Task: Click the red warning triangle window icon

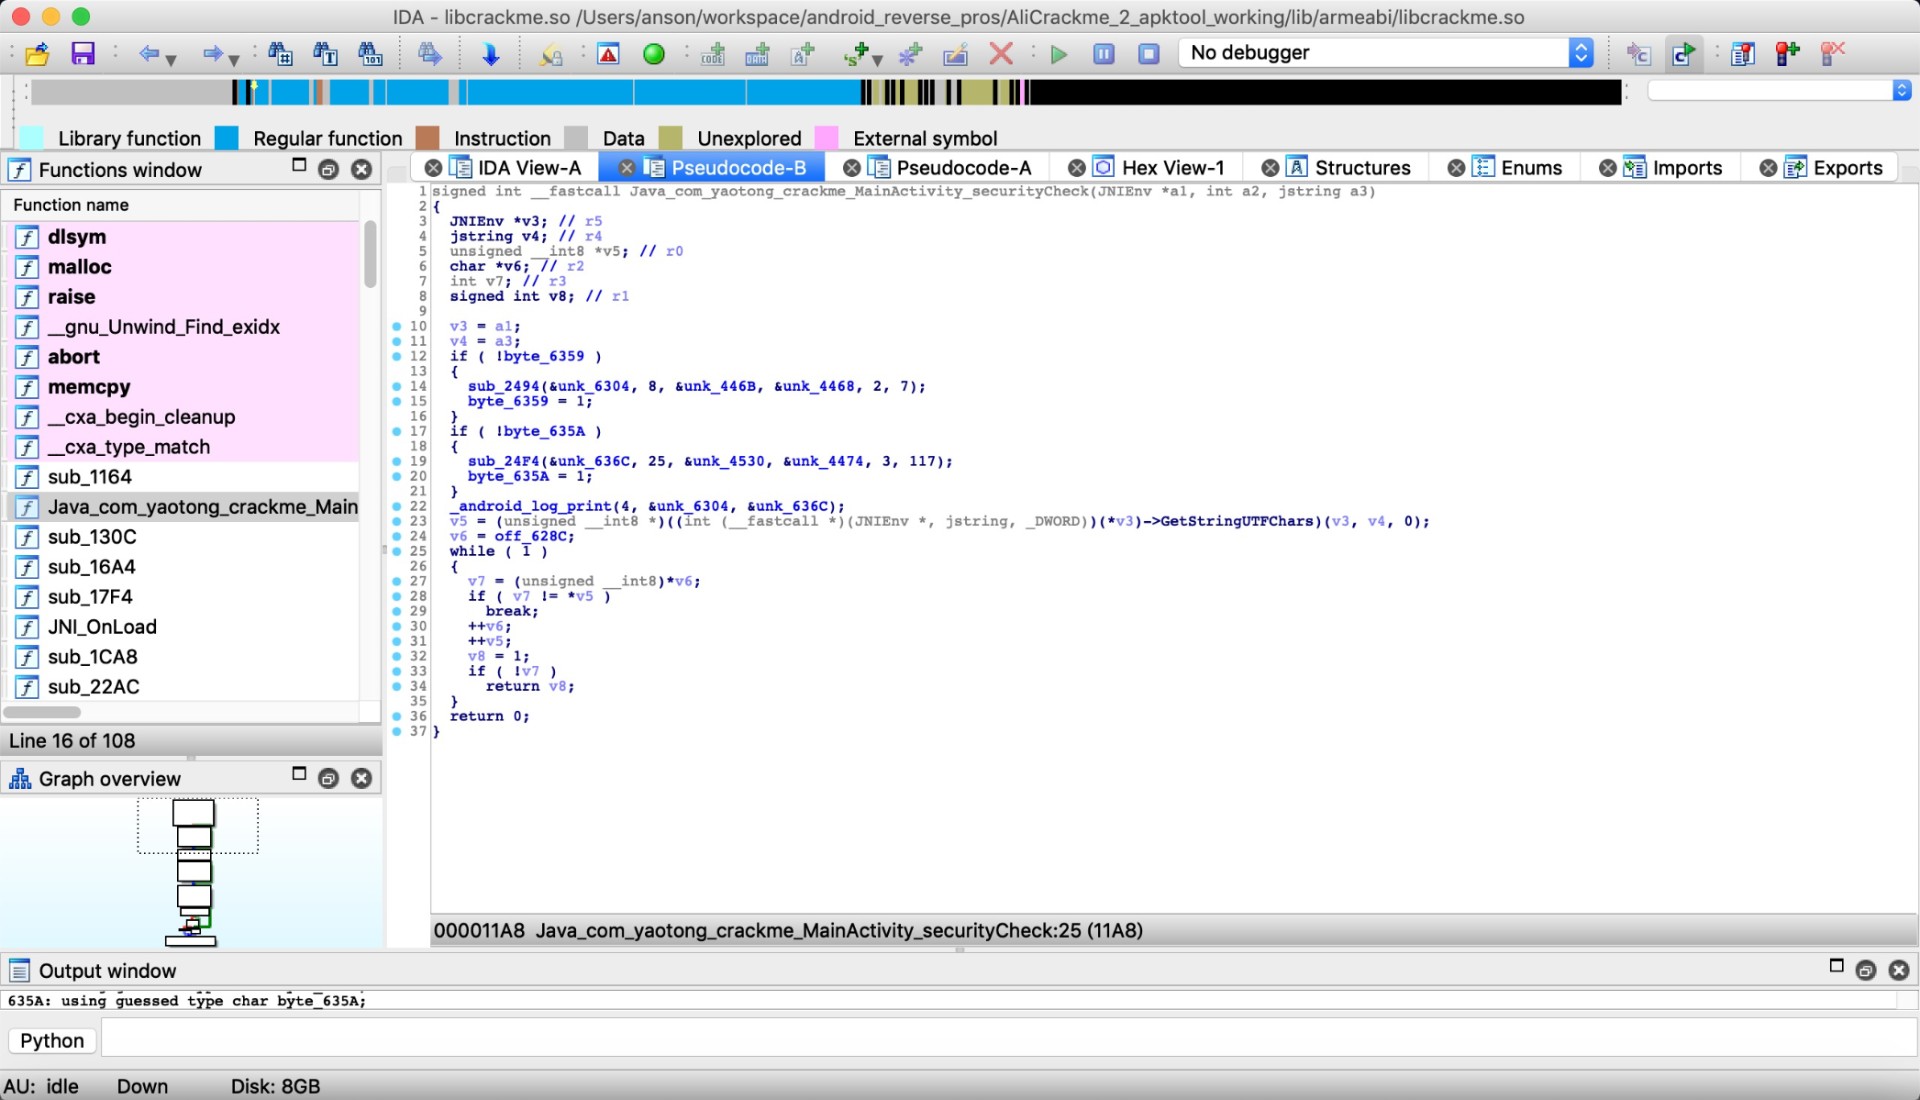Action: pos(608,54)
